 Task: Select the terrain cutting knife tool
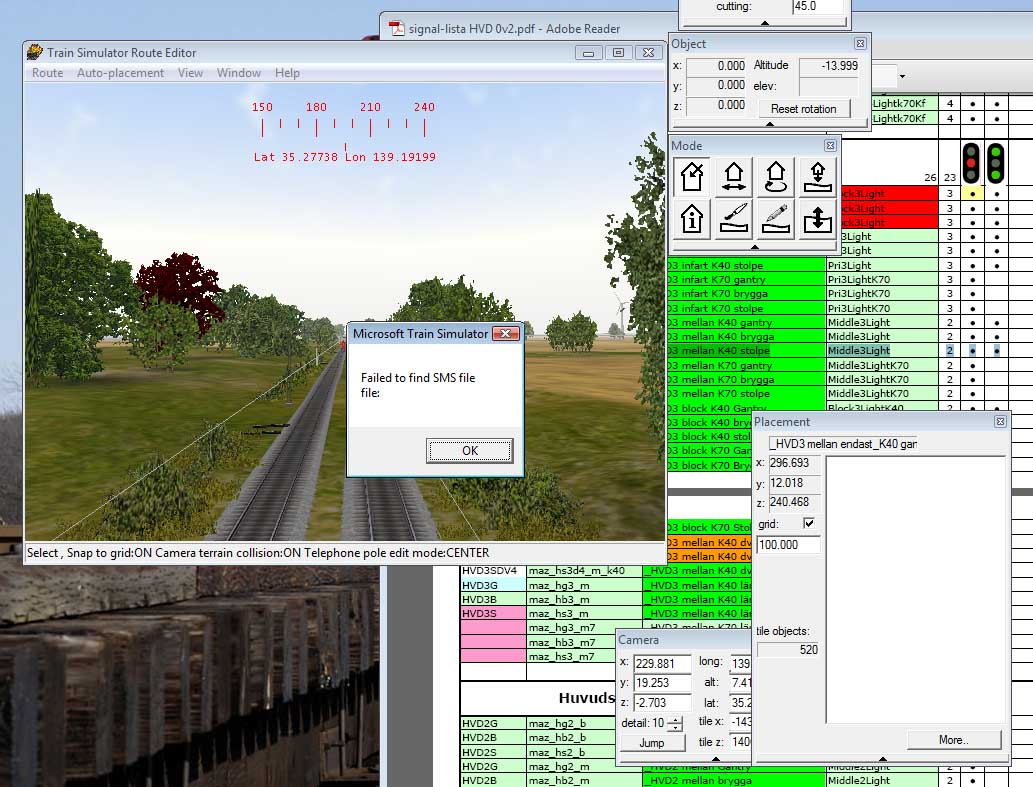733,218
